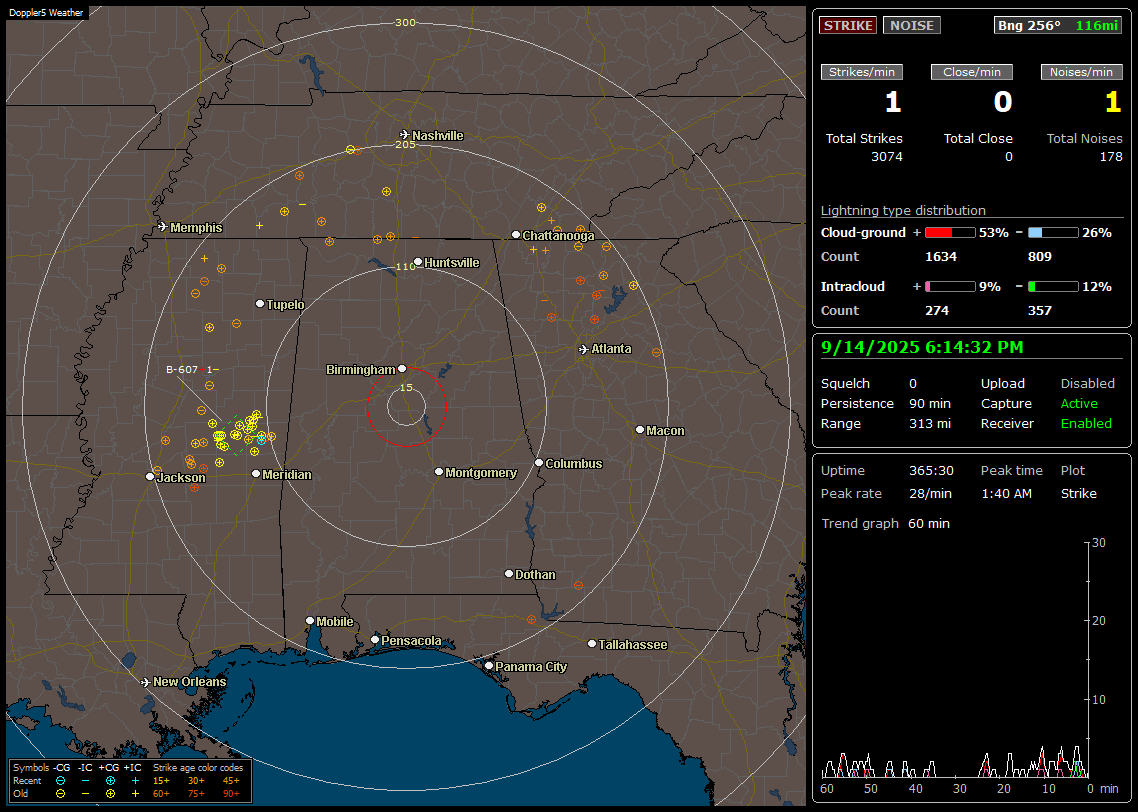The width and height of the screenshot is (1138, 812).
Task: Click the Peak time value 1:40 AM
Action: [1006, 493]
